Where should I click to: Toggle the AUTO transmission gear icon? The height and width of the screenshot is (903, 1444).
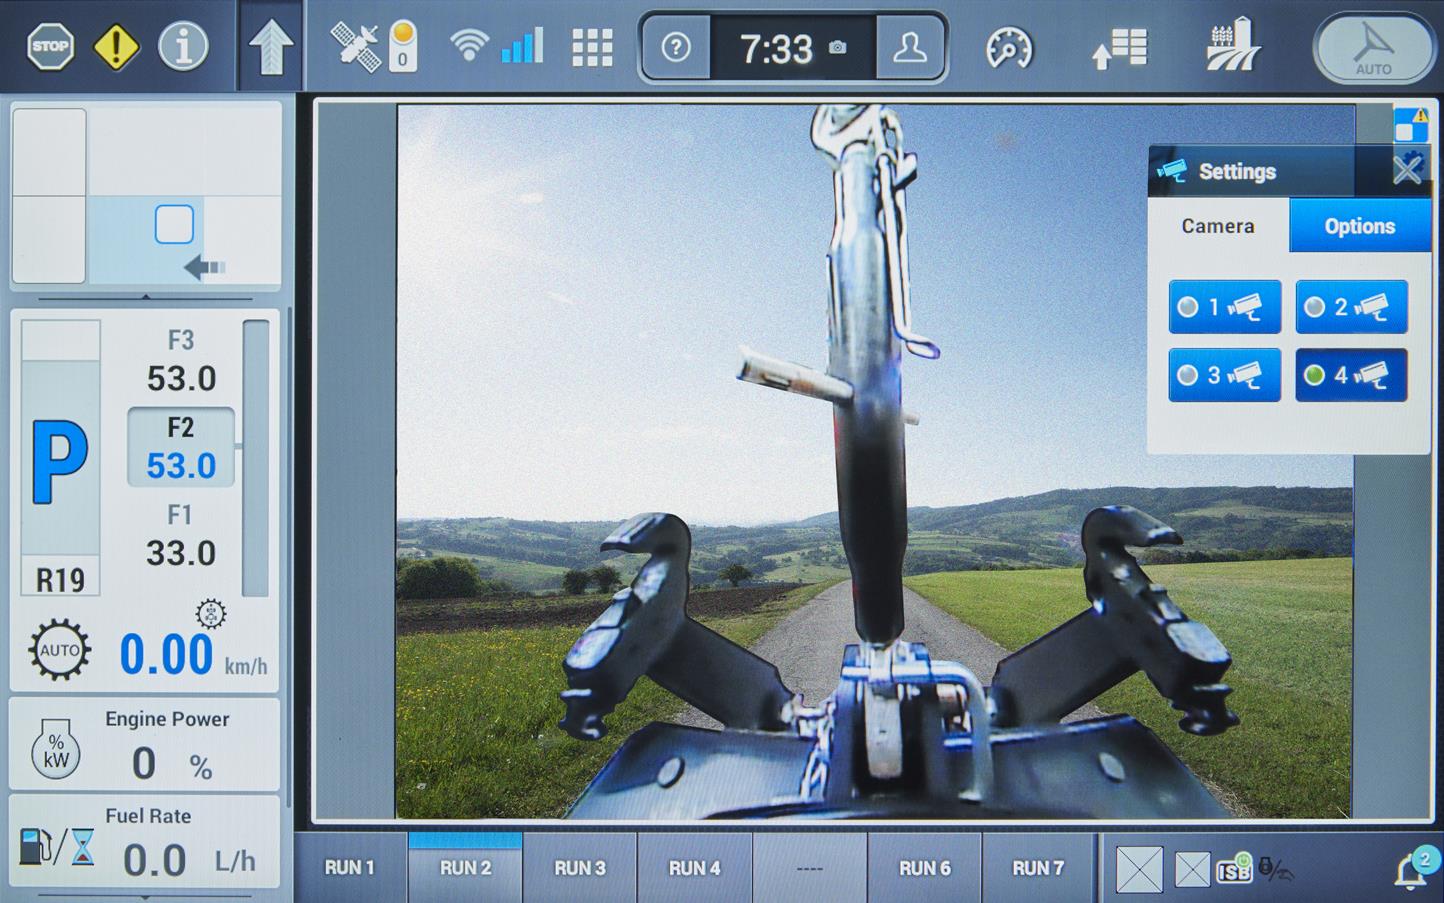pos(59,650)
